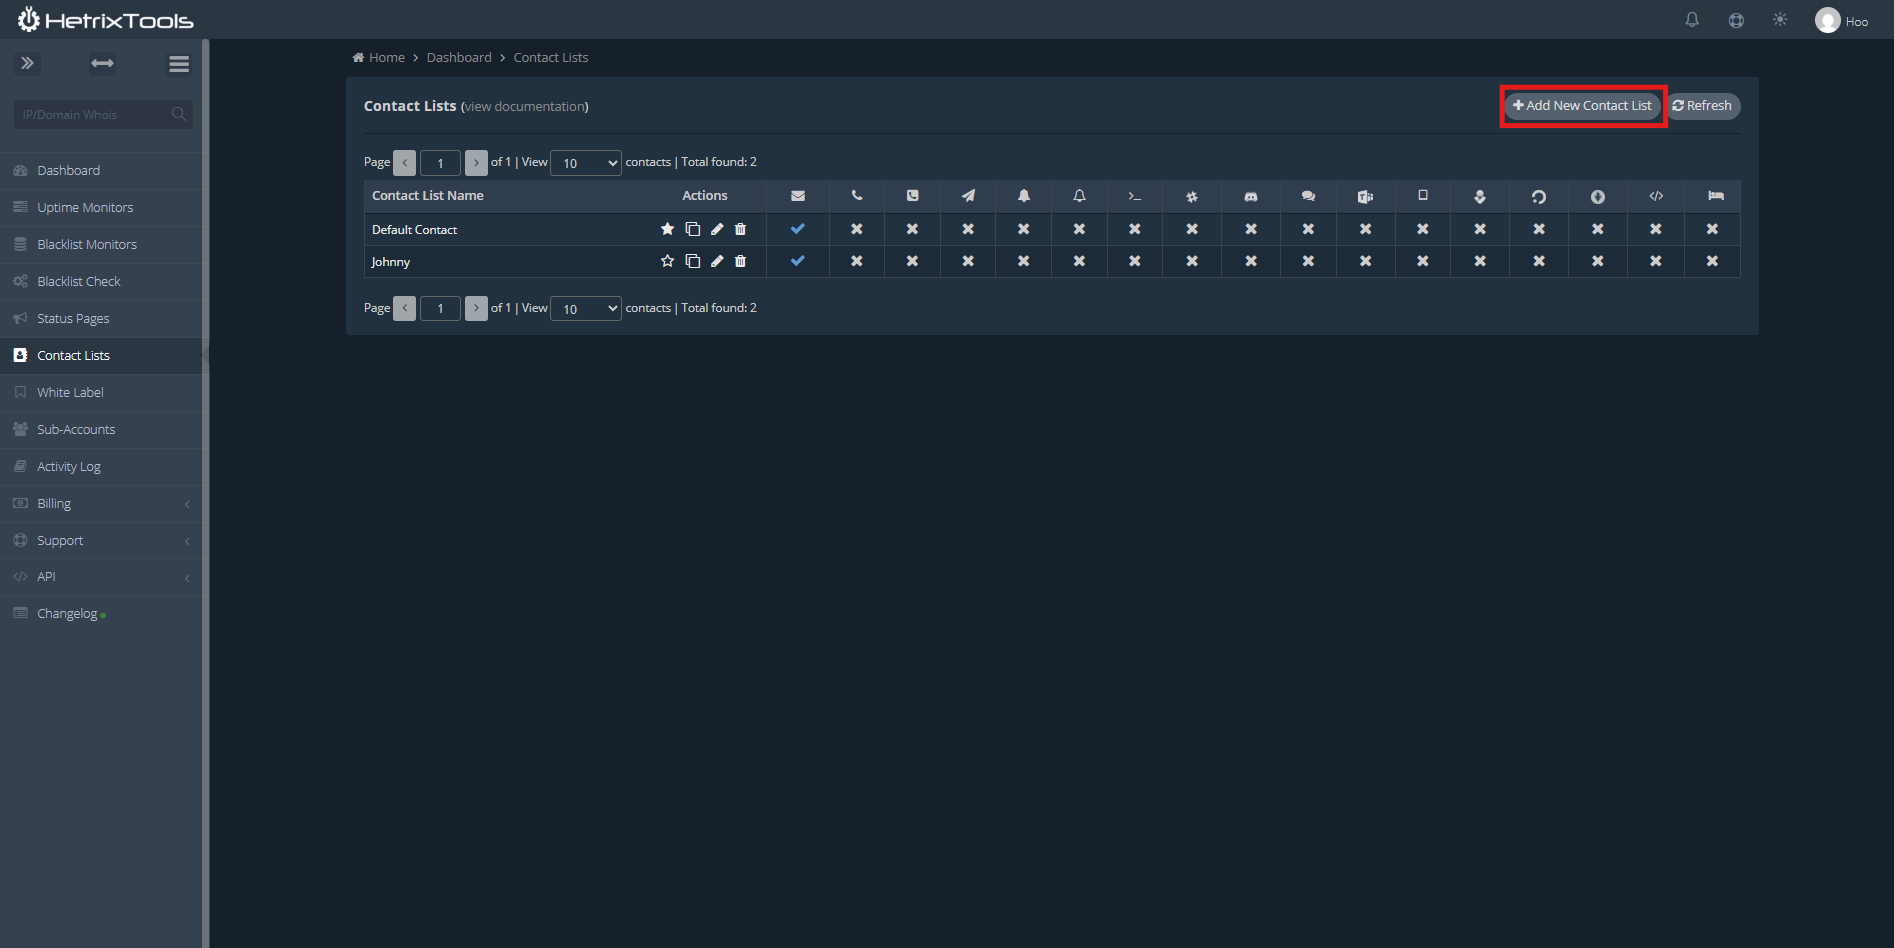The image size is (1894, 948).
Task: Go to Blacklist Check page
Action: click(x=79, y=282)
